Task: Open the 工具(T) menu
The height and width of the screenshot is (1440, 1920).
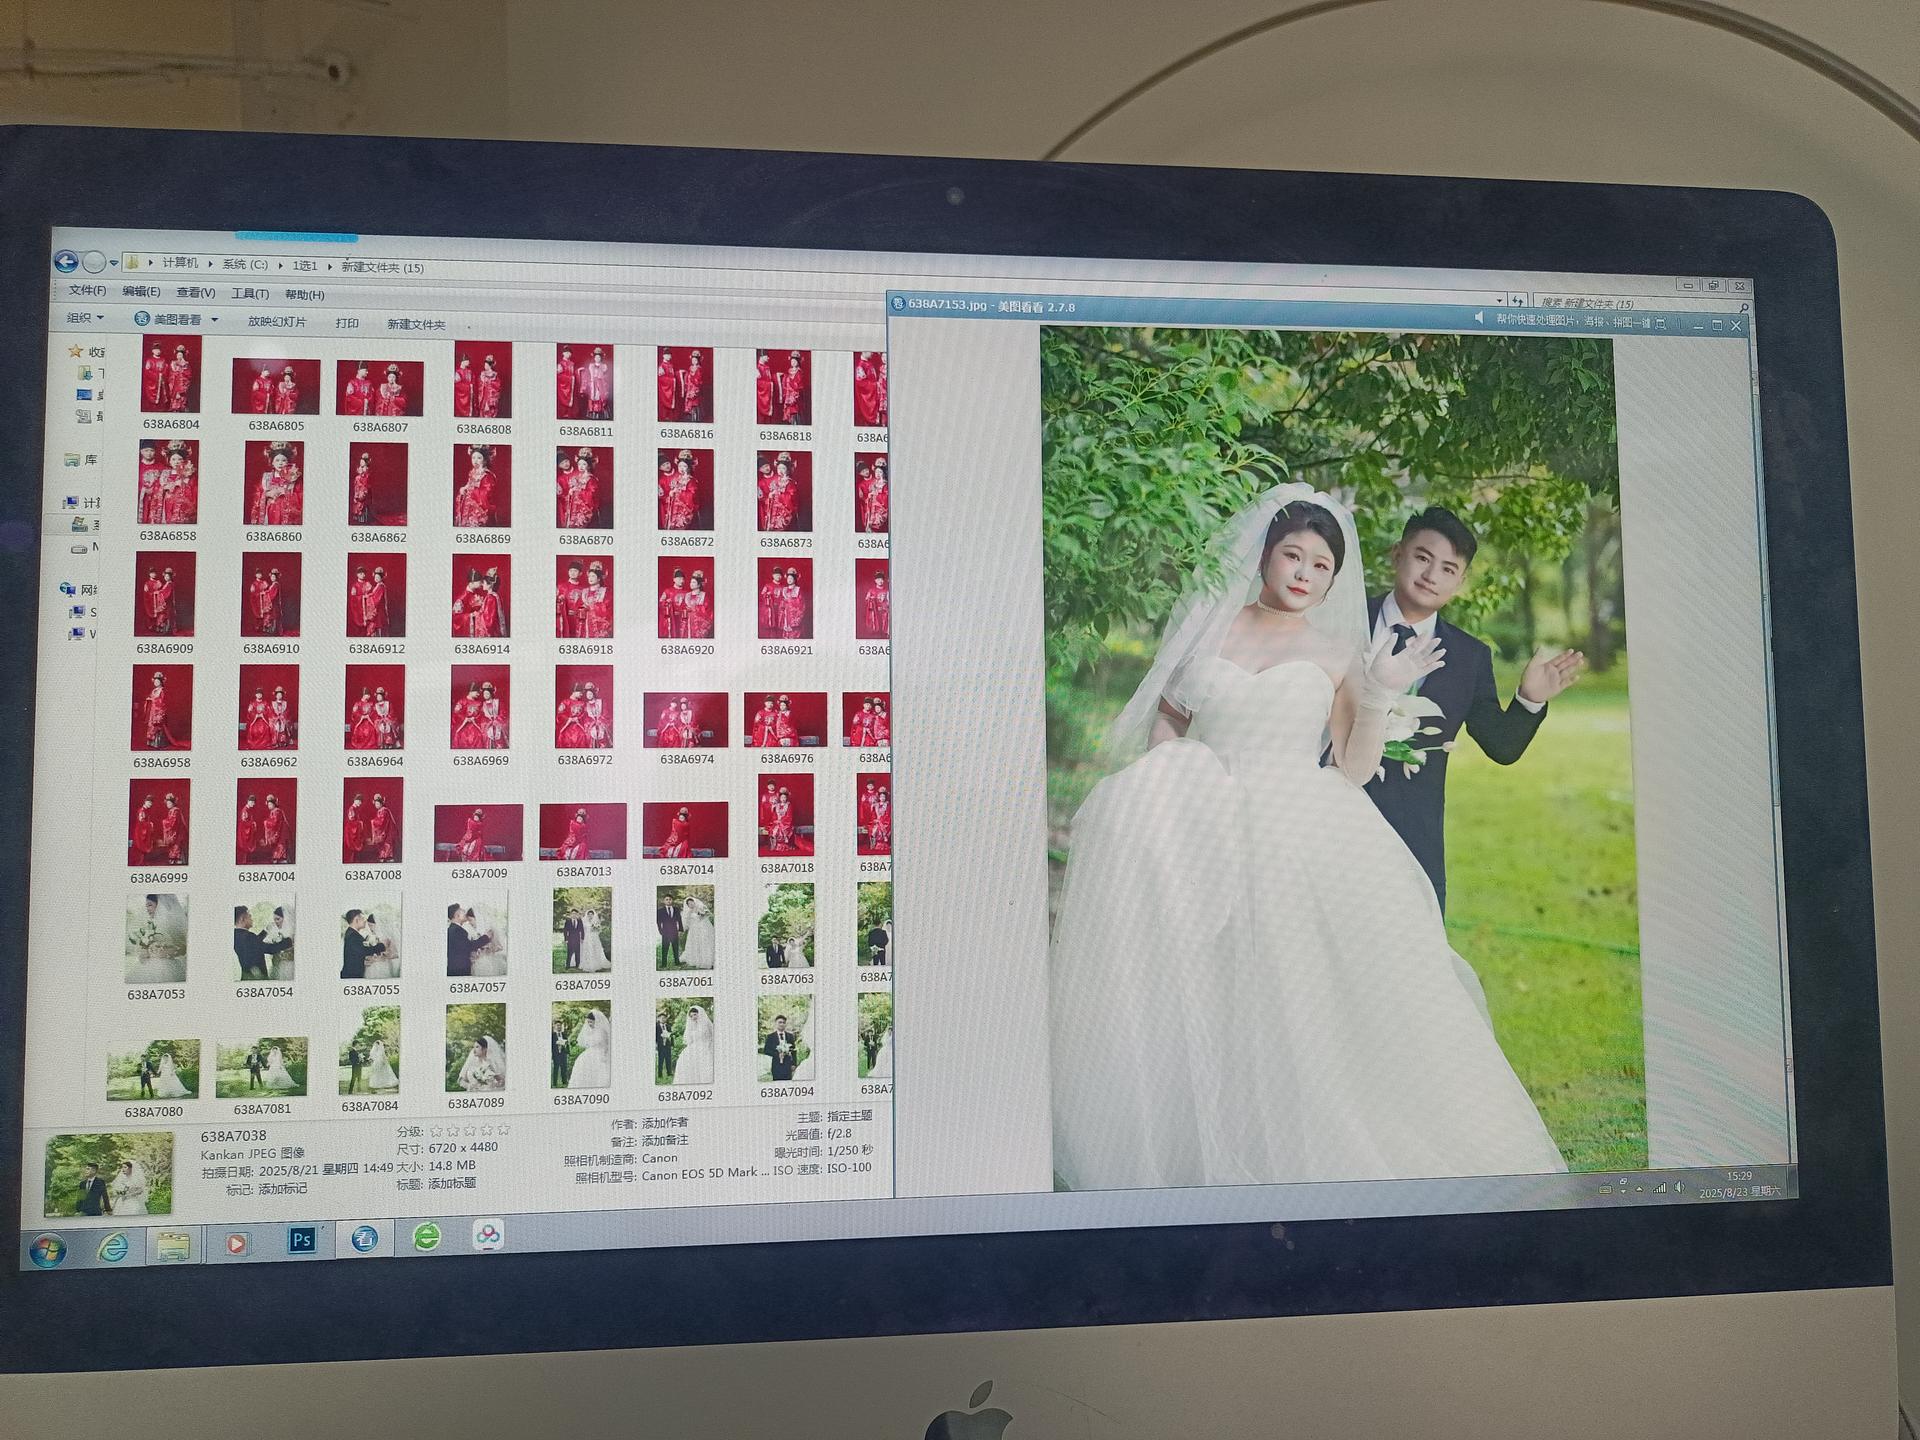Action: [x=250, y=294]
